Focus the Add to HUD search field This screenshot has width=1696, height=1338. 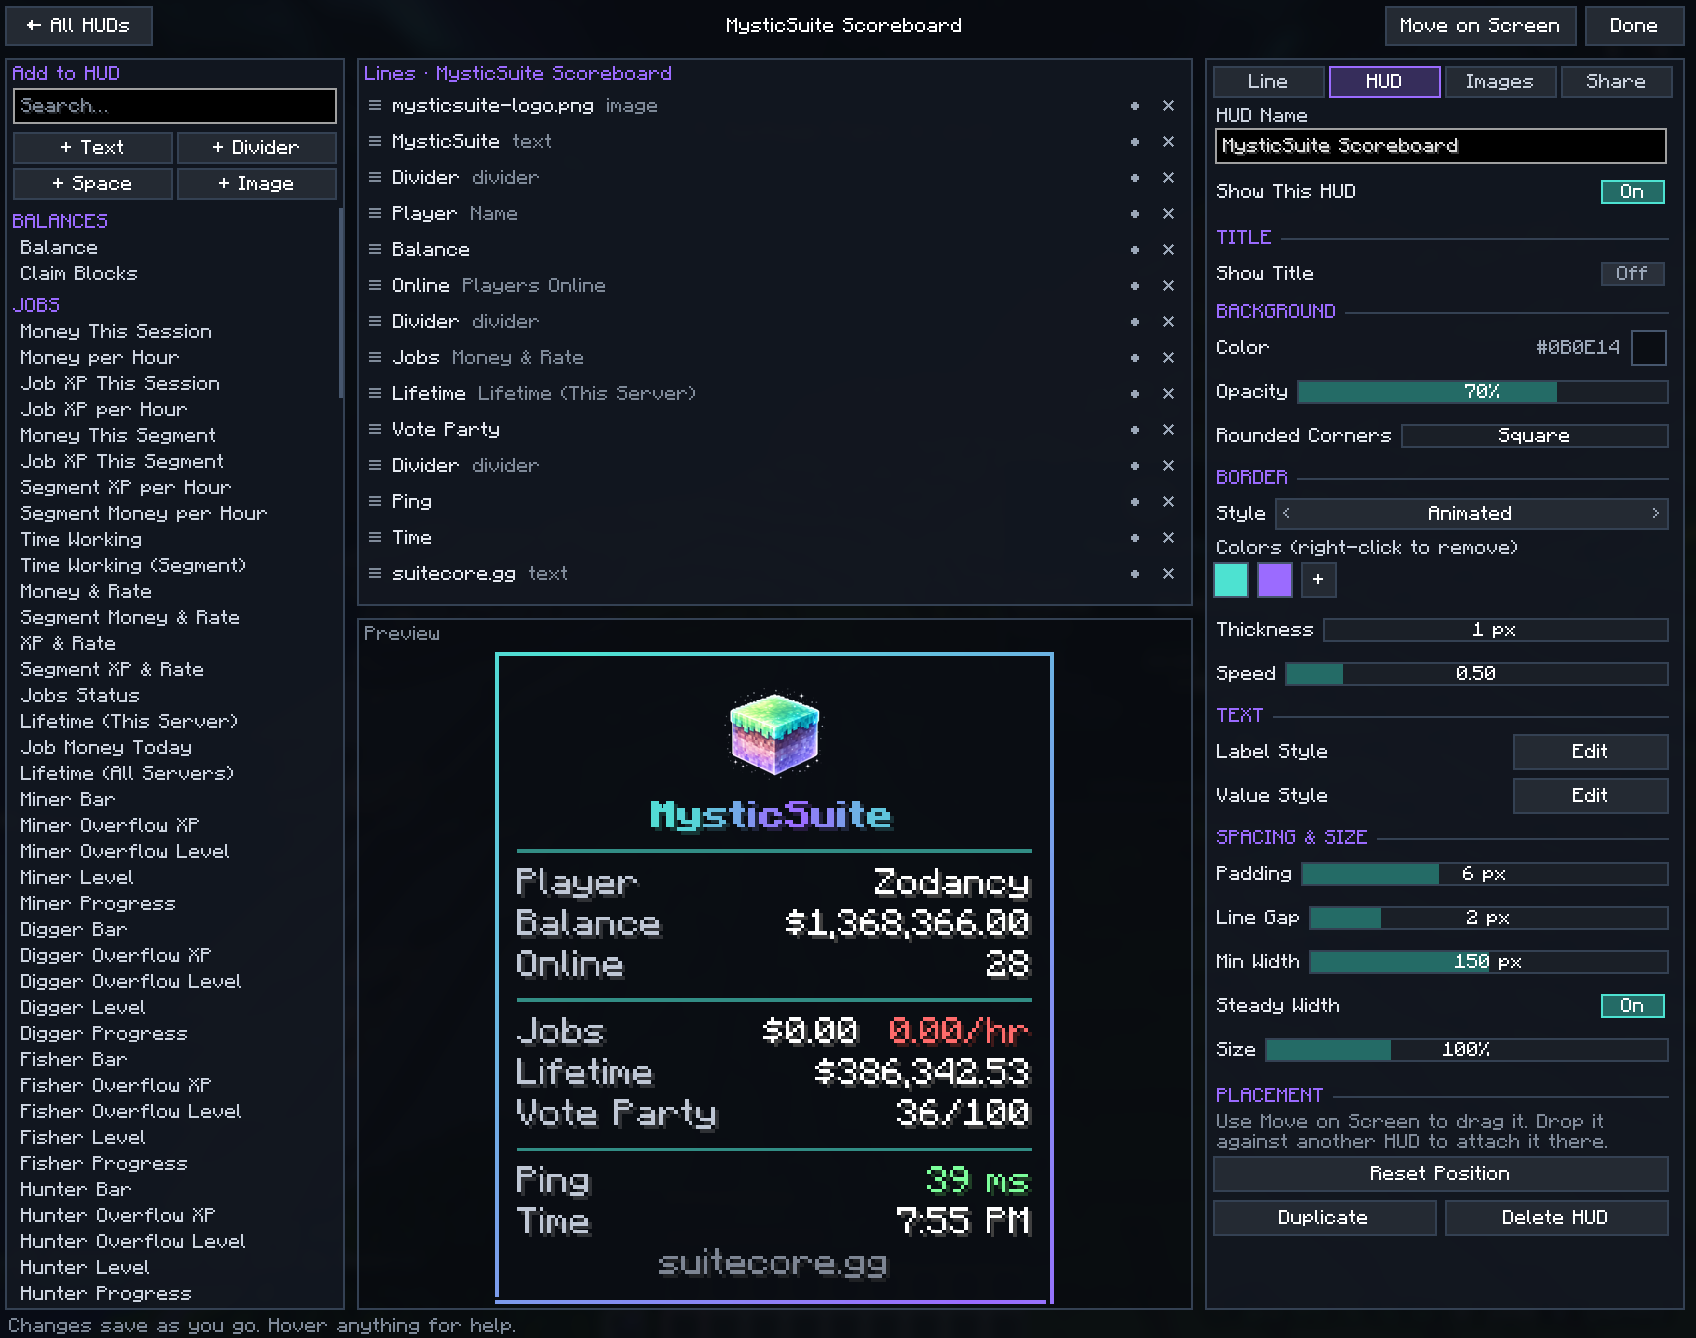tap(175, 106)
